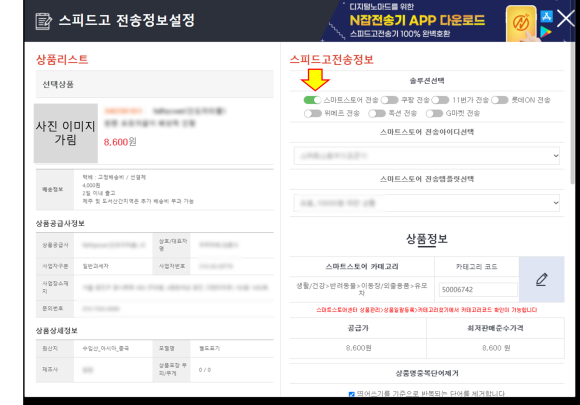Click the document icon beside 스피드고 전송정보설정
The height and width of the screenshot is (405, 580).
coord(43,21)
